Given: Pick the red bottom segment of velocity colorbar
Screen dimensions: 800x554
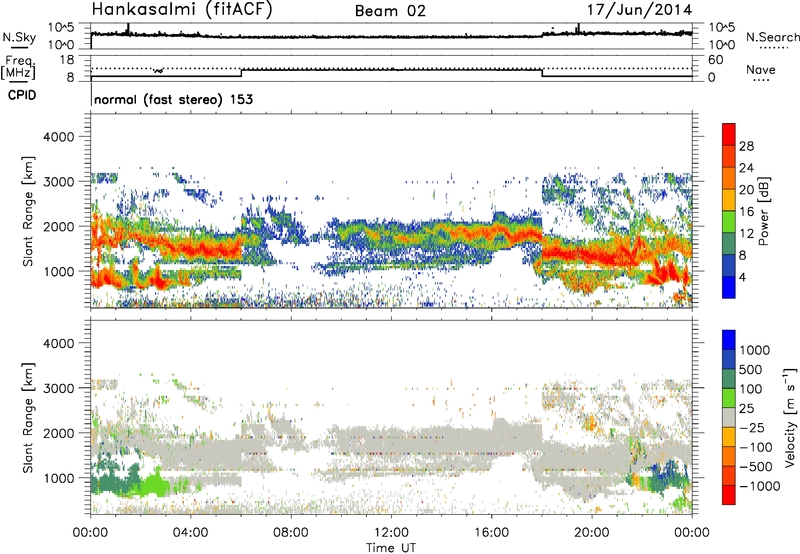Looking at the screenshot, I should pos(729,495).
